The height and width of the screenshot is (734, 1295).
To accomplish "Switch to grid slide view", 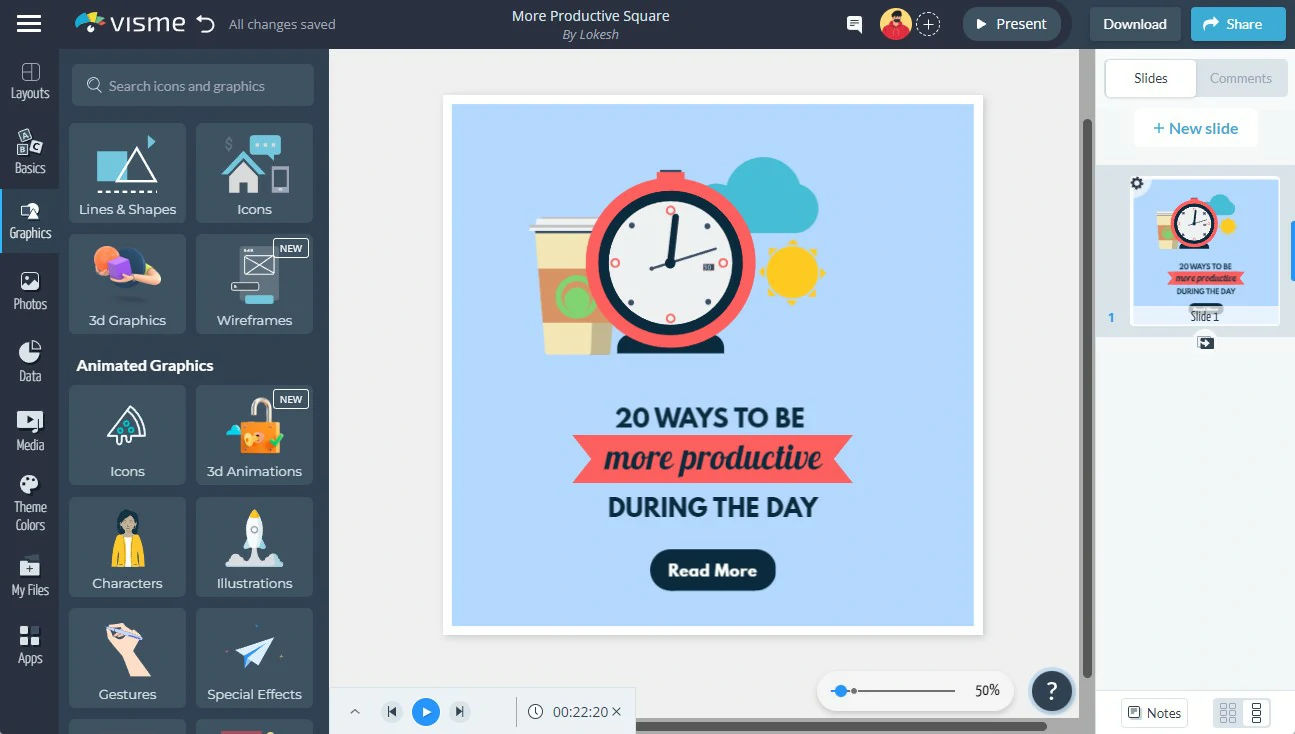I will [1228, 713].
